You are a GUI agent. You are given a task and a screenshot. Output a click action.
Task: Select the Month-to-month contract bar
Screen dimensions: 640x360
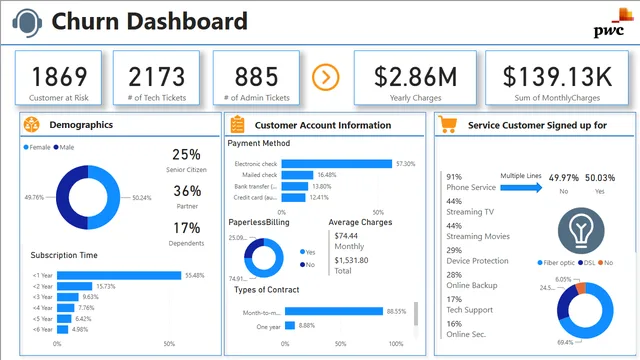334,311
